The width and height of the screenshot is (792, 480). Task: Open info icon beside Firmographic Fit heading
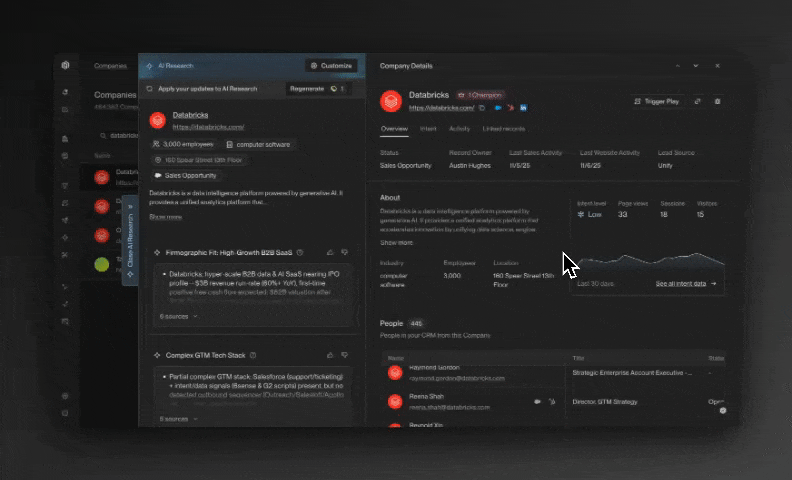pyautogui.click(x=300, y=252)
